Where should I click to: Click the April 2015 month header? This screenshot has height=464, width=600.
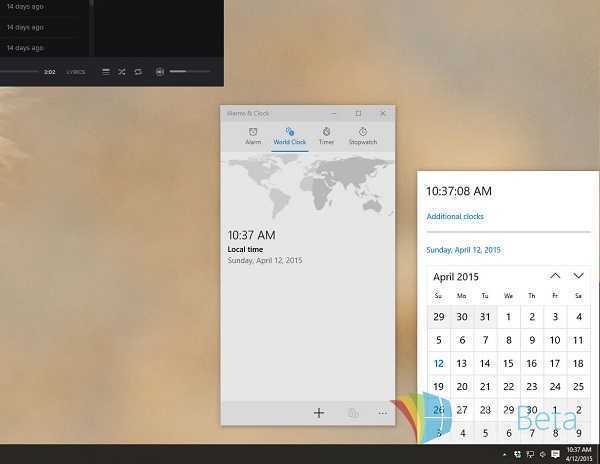click(x=456, y=277)
